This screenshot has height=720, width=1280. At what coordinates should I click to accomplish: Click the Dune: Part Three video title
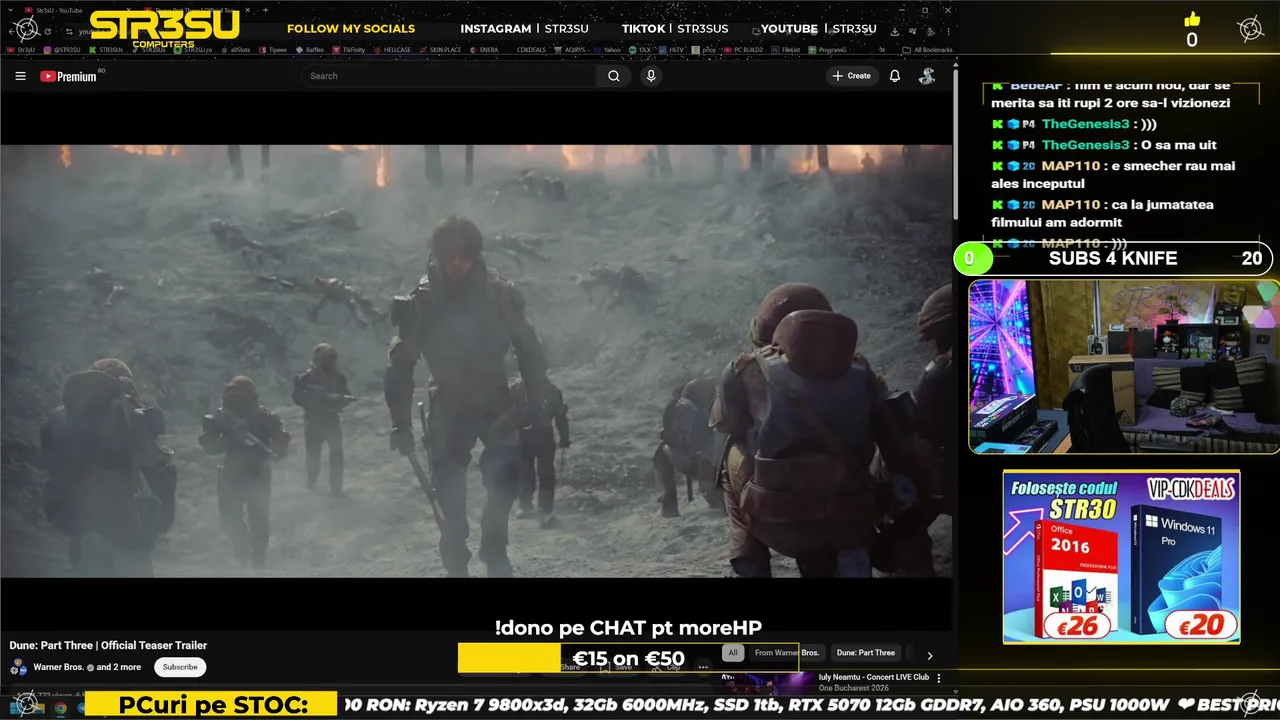point(108,645)
